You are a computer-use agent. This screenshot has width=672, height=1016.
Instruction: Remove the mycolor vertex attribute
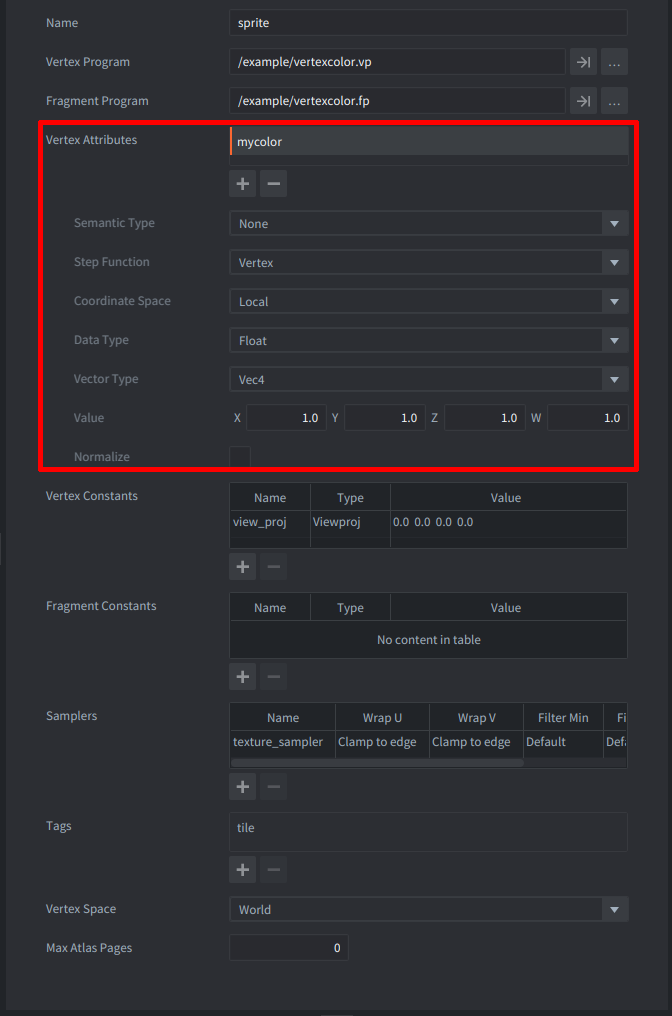coord(273,183)
